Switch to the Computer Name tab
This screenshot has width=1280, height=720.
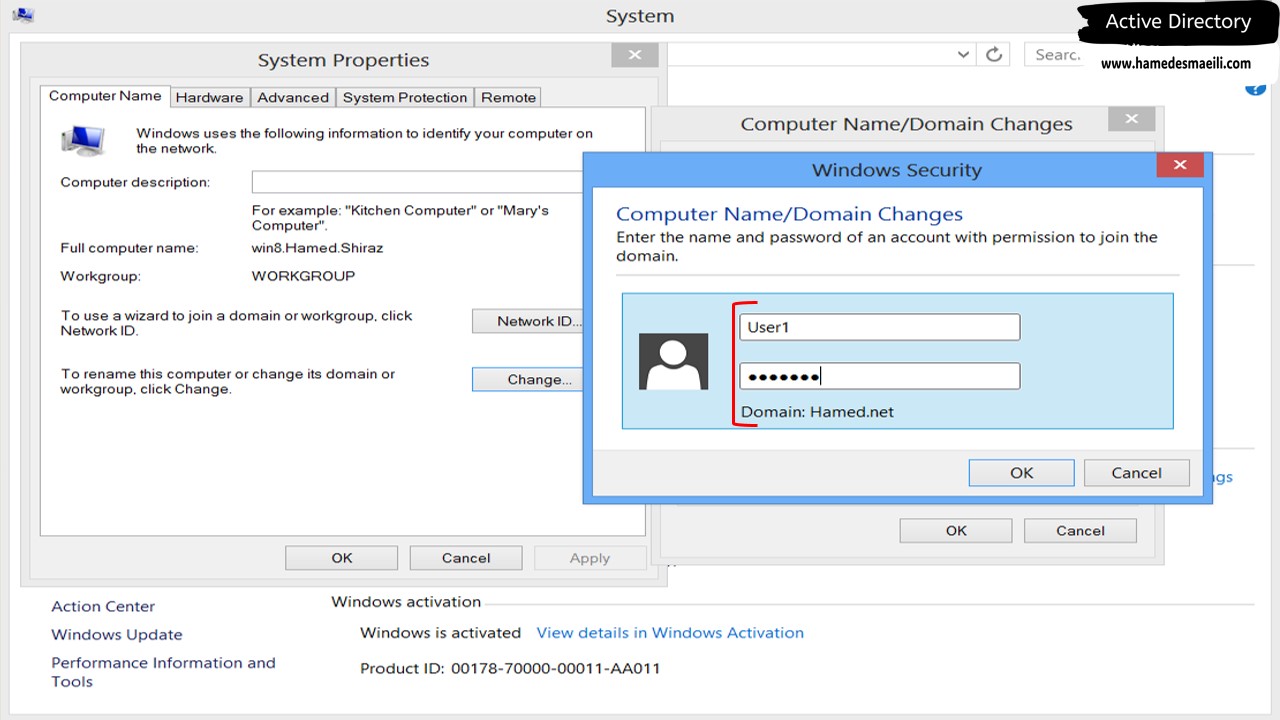105,96
